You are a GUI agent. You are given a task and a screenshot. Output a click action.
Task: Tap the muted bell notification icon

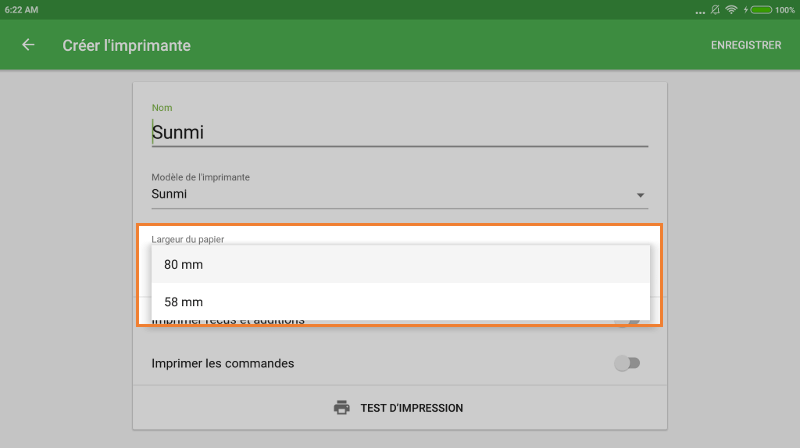715,9
